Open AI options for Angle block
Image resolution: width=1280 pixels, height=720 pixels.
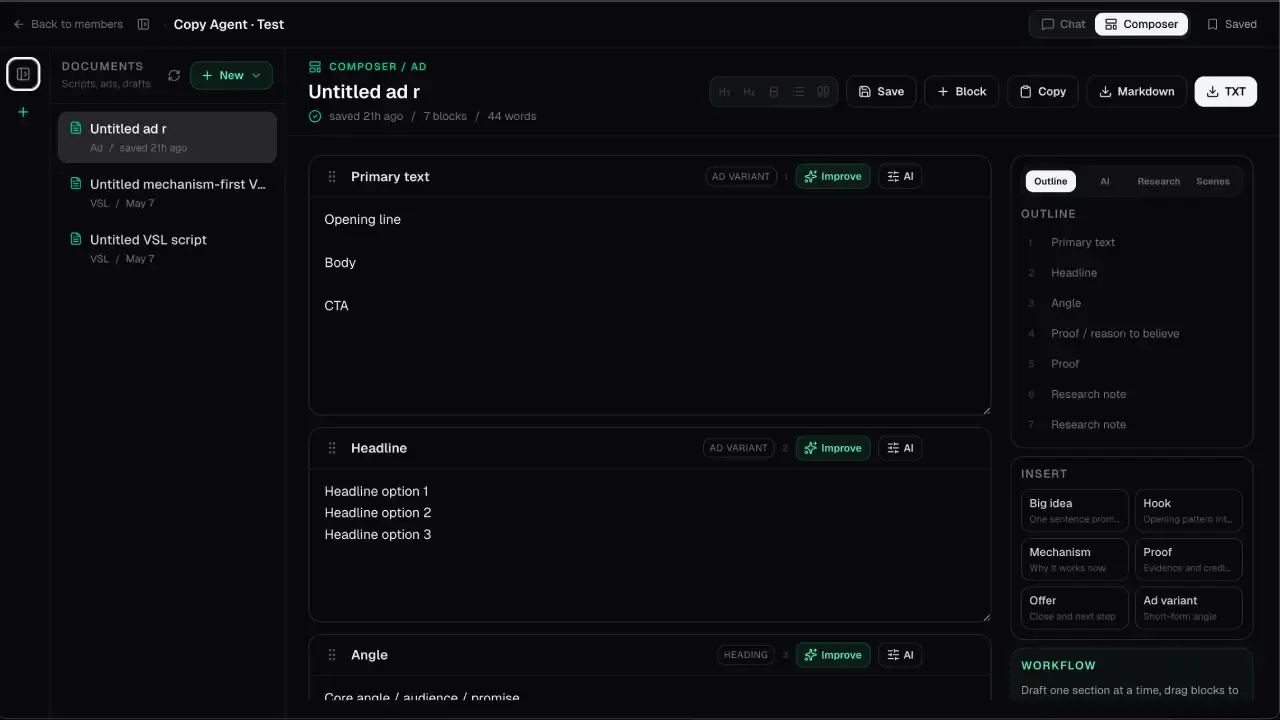point(900,655)
